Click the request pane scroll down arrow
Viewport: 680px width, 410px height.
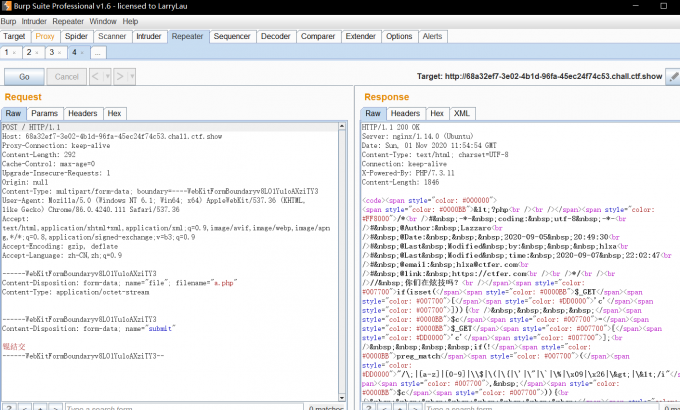[x=342, y=397]
